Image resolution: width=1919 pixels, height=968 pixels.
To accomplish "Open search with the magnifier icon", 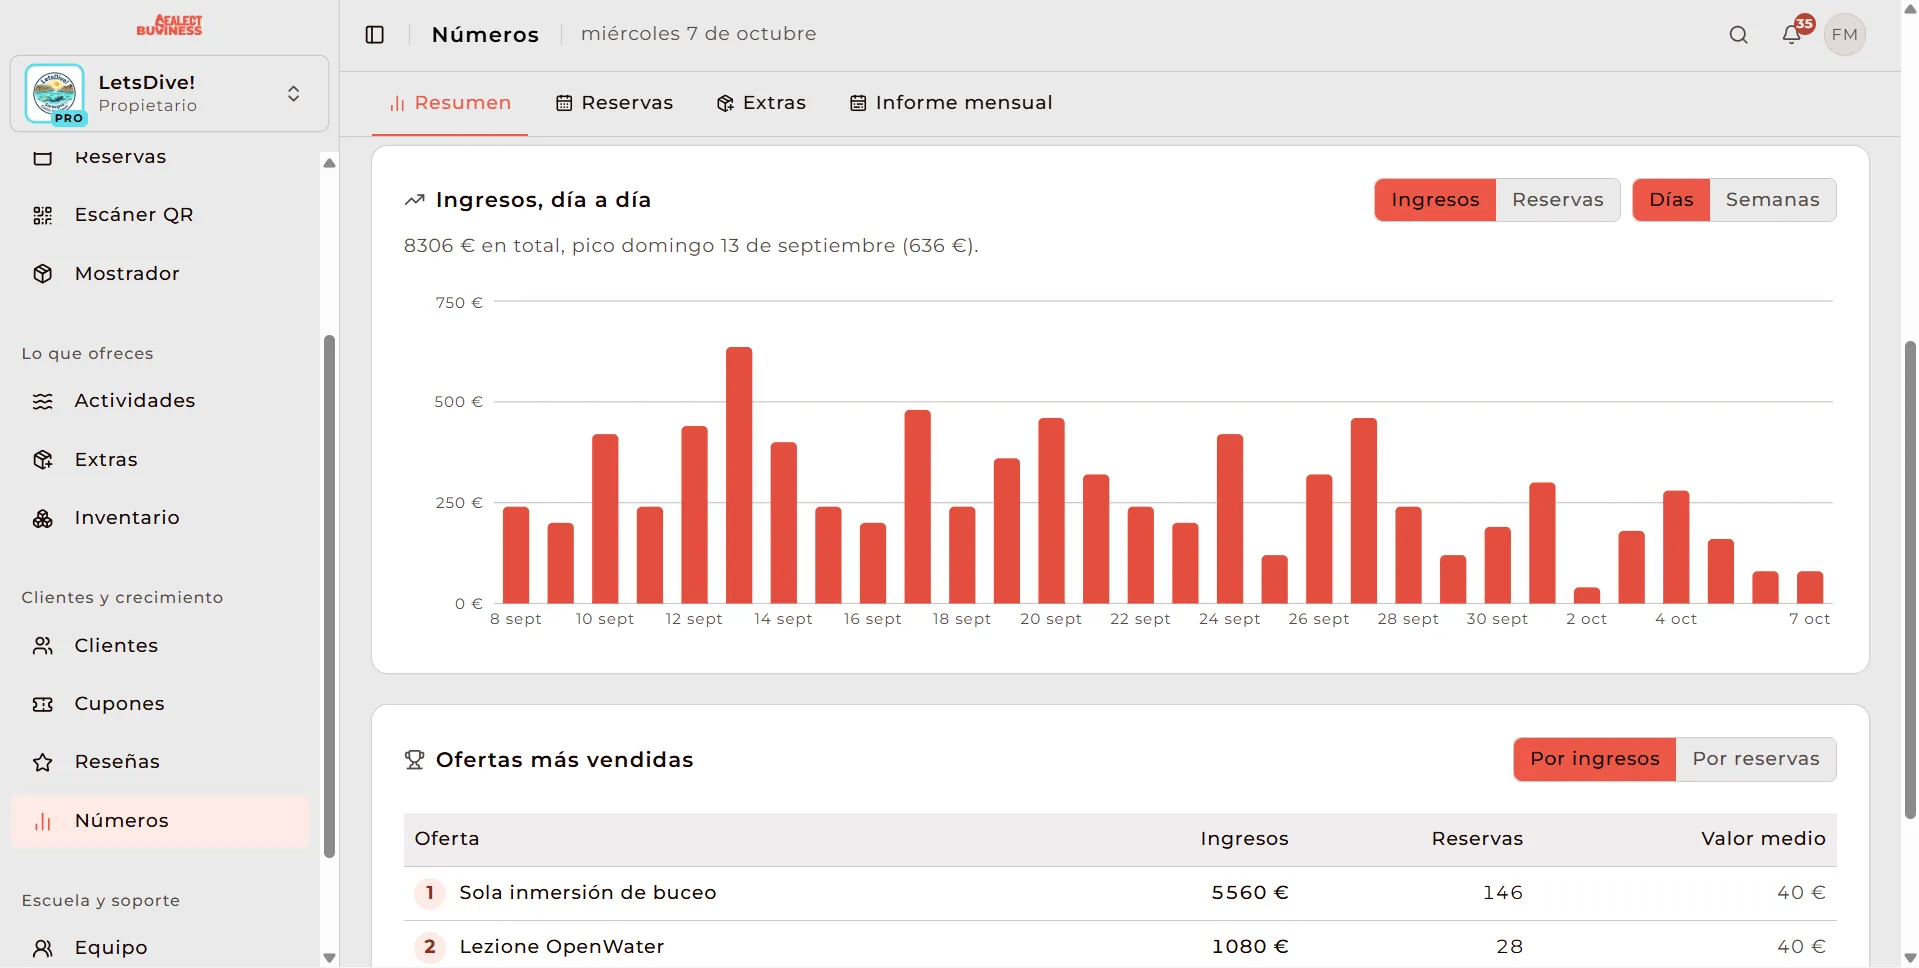I will coord(1739,35).
